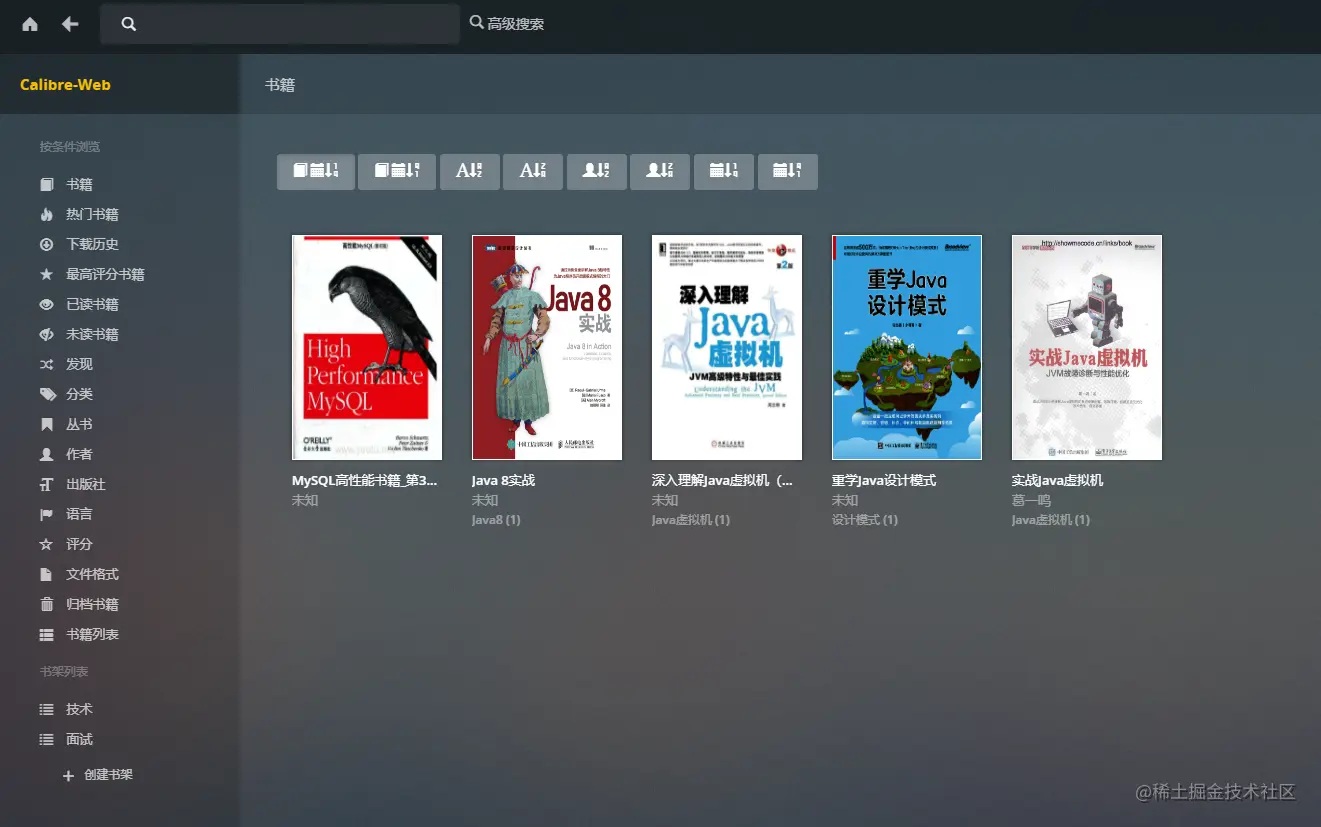
Task: Sort authors A to Z
Action: tap(596, 171)
